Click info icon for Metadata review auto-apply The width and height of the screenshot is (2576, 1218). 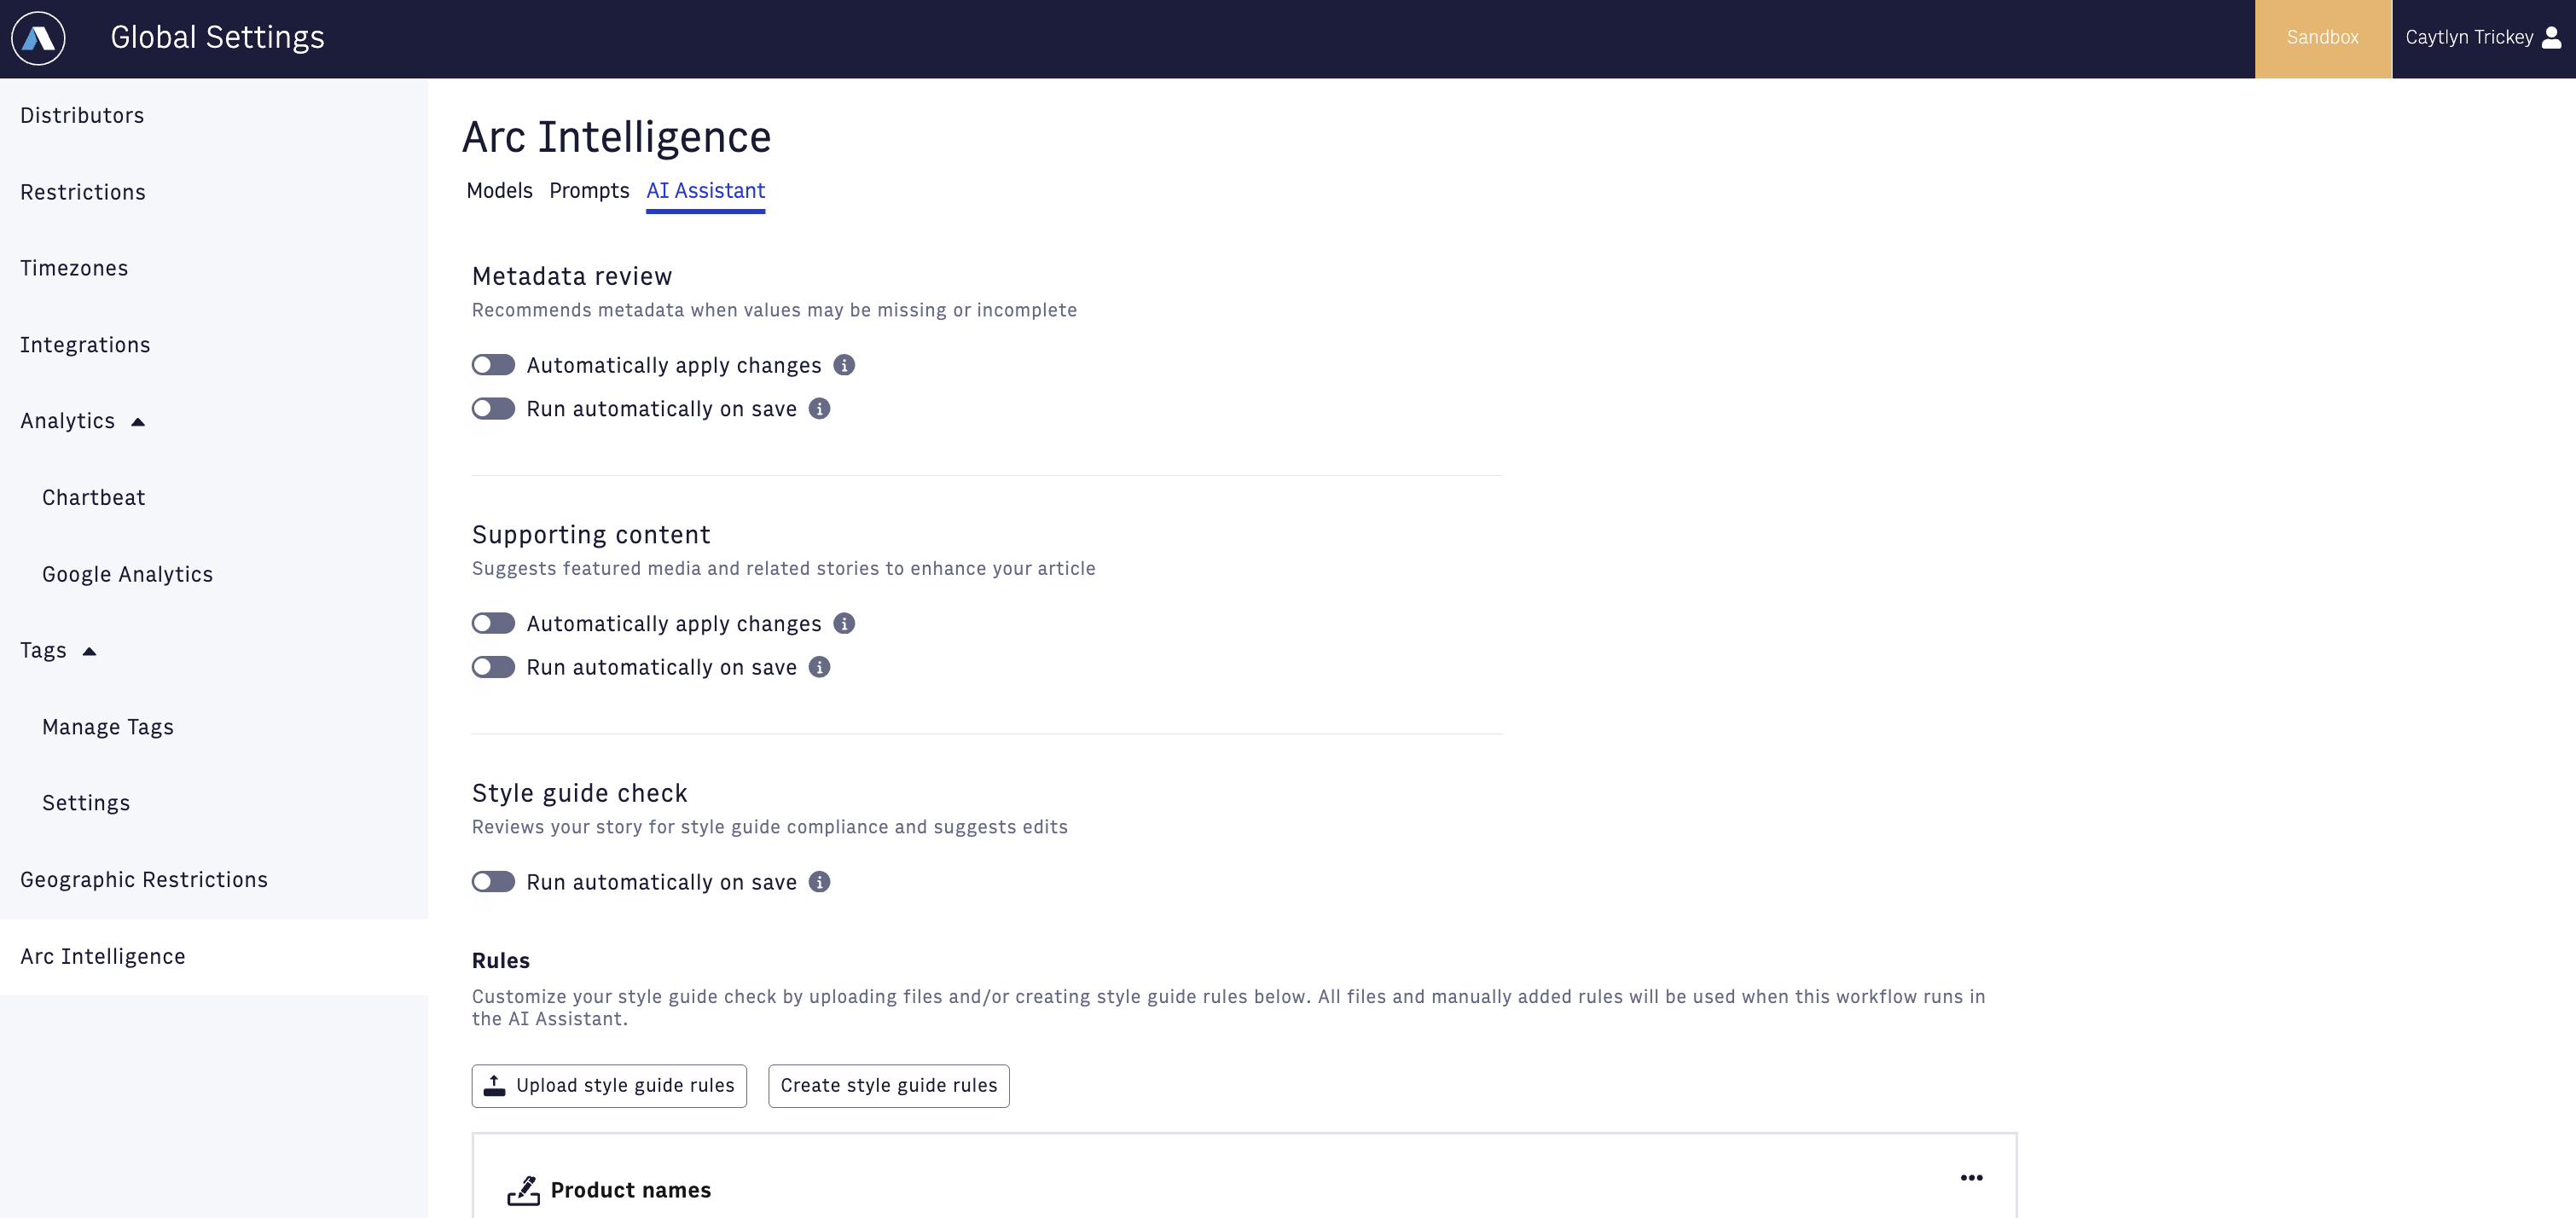pos(844,365)
